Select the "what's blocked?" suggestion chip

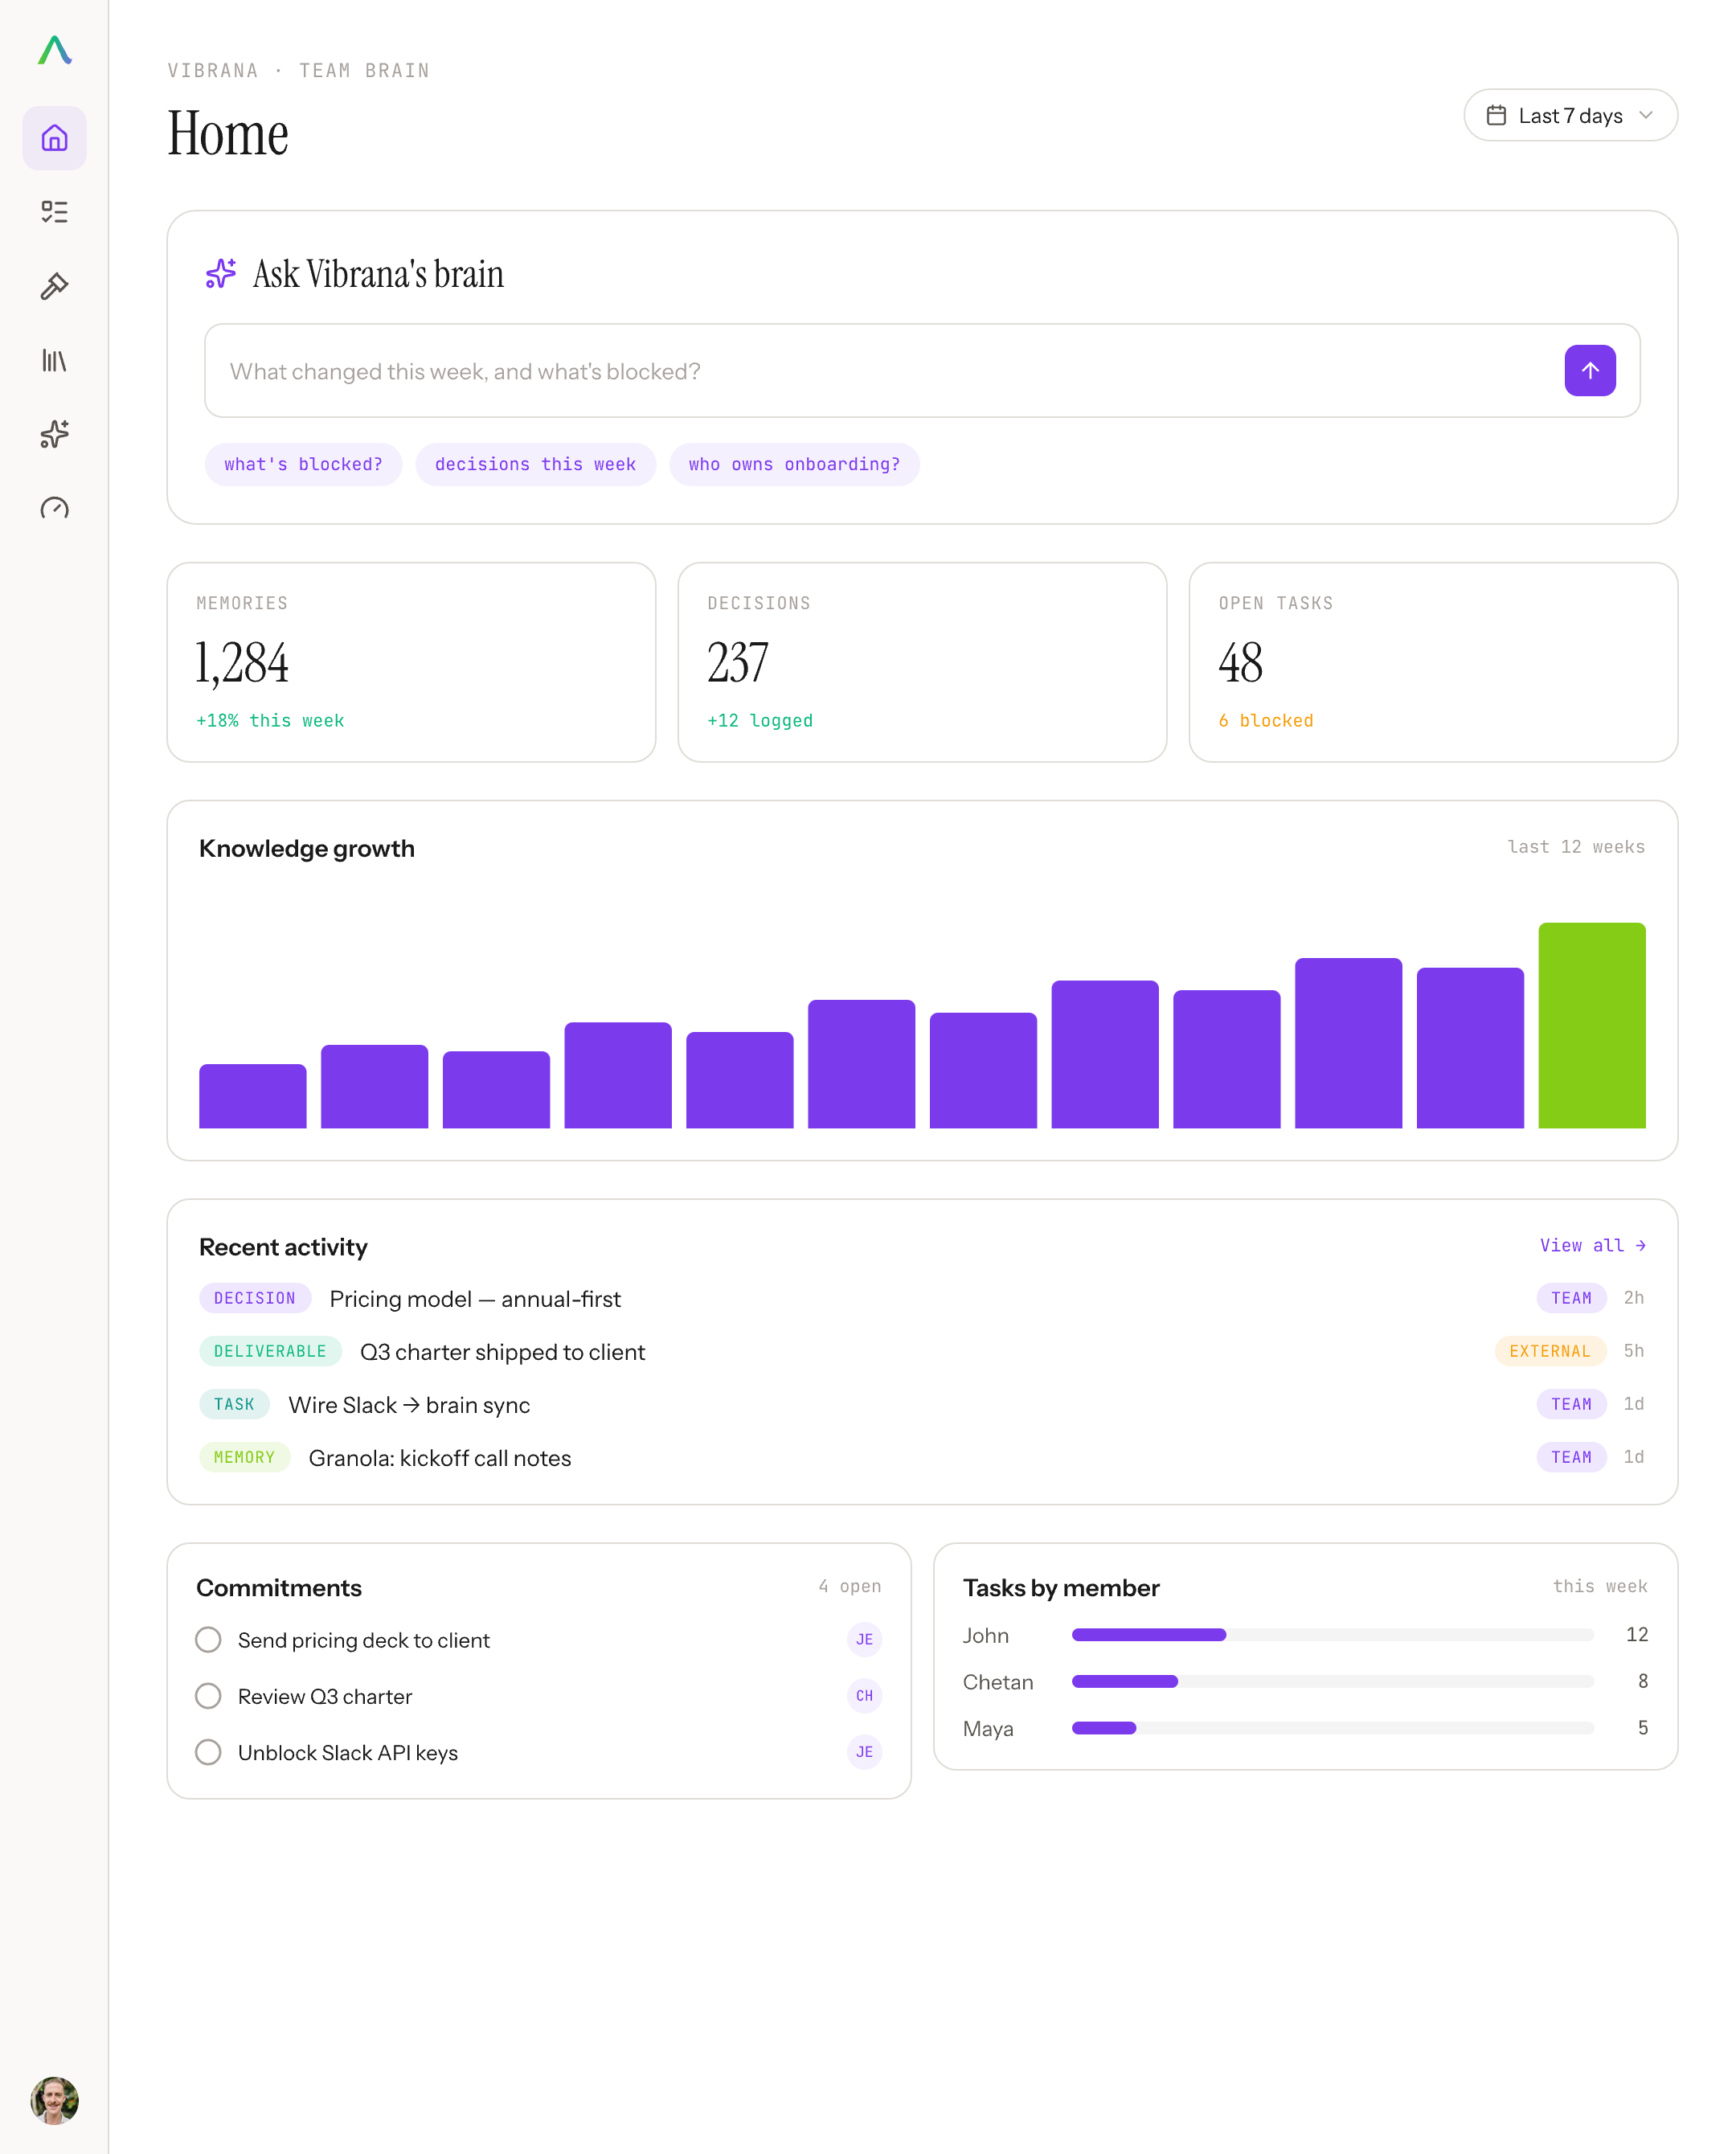[303, 464]
